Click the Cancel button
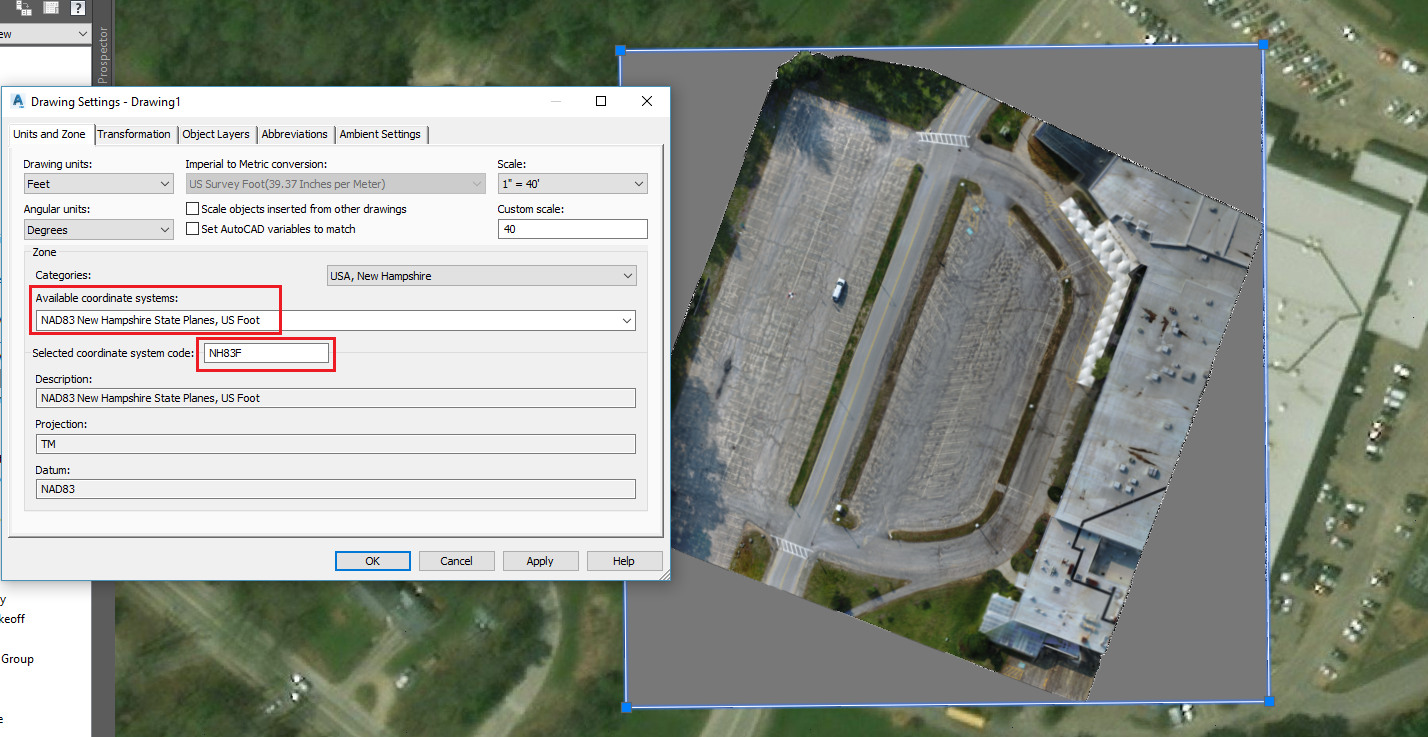 [457, 561]
